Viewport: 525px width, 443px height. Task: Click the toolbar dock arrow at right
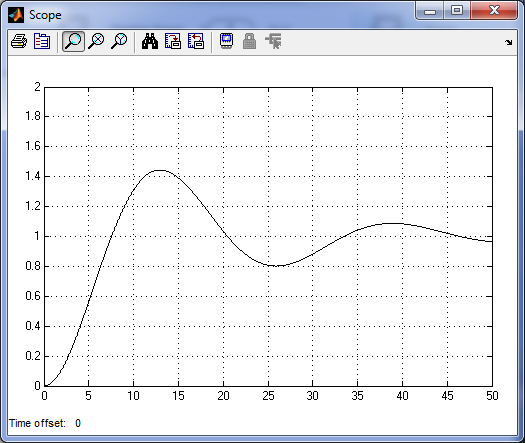pyautogui.click(x=509, y=43)
